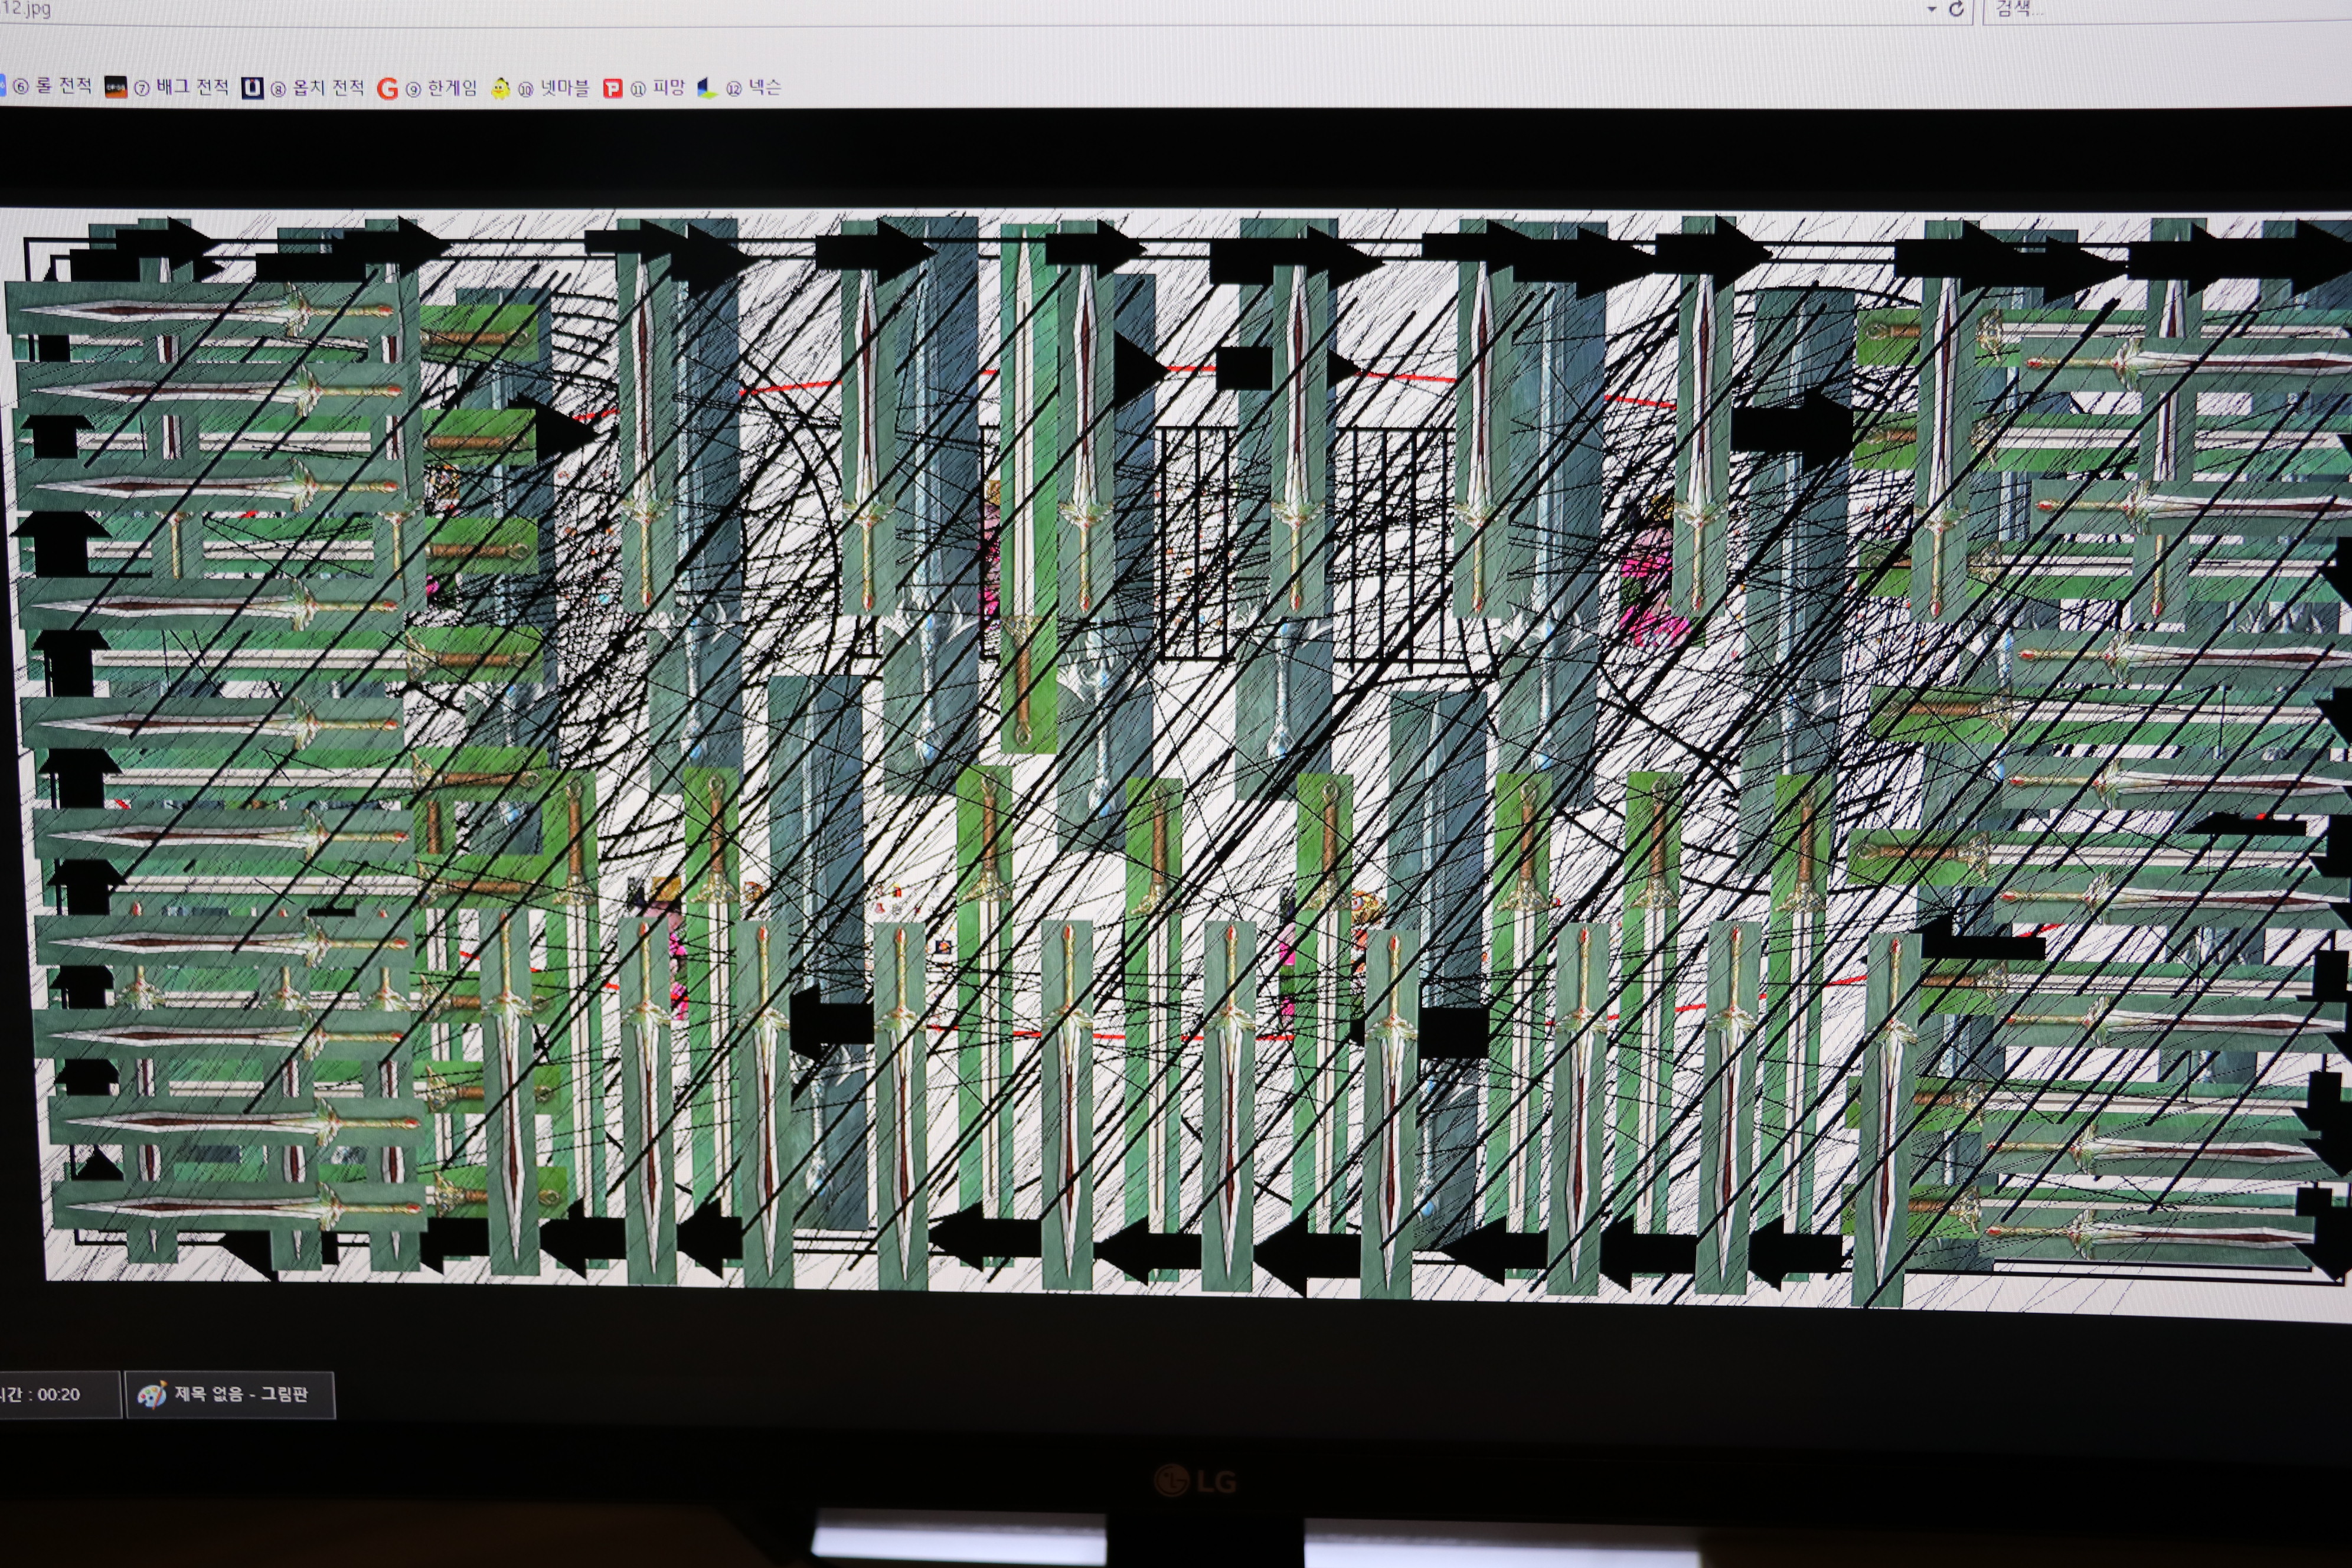Click the page refresh icon
This screenshot has width=2352, height=1568.
pyautogui.click(x=1956, y=9)
